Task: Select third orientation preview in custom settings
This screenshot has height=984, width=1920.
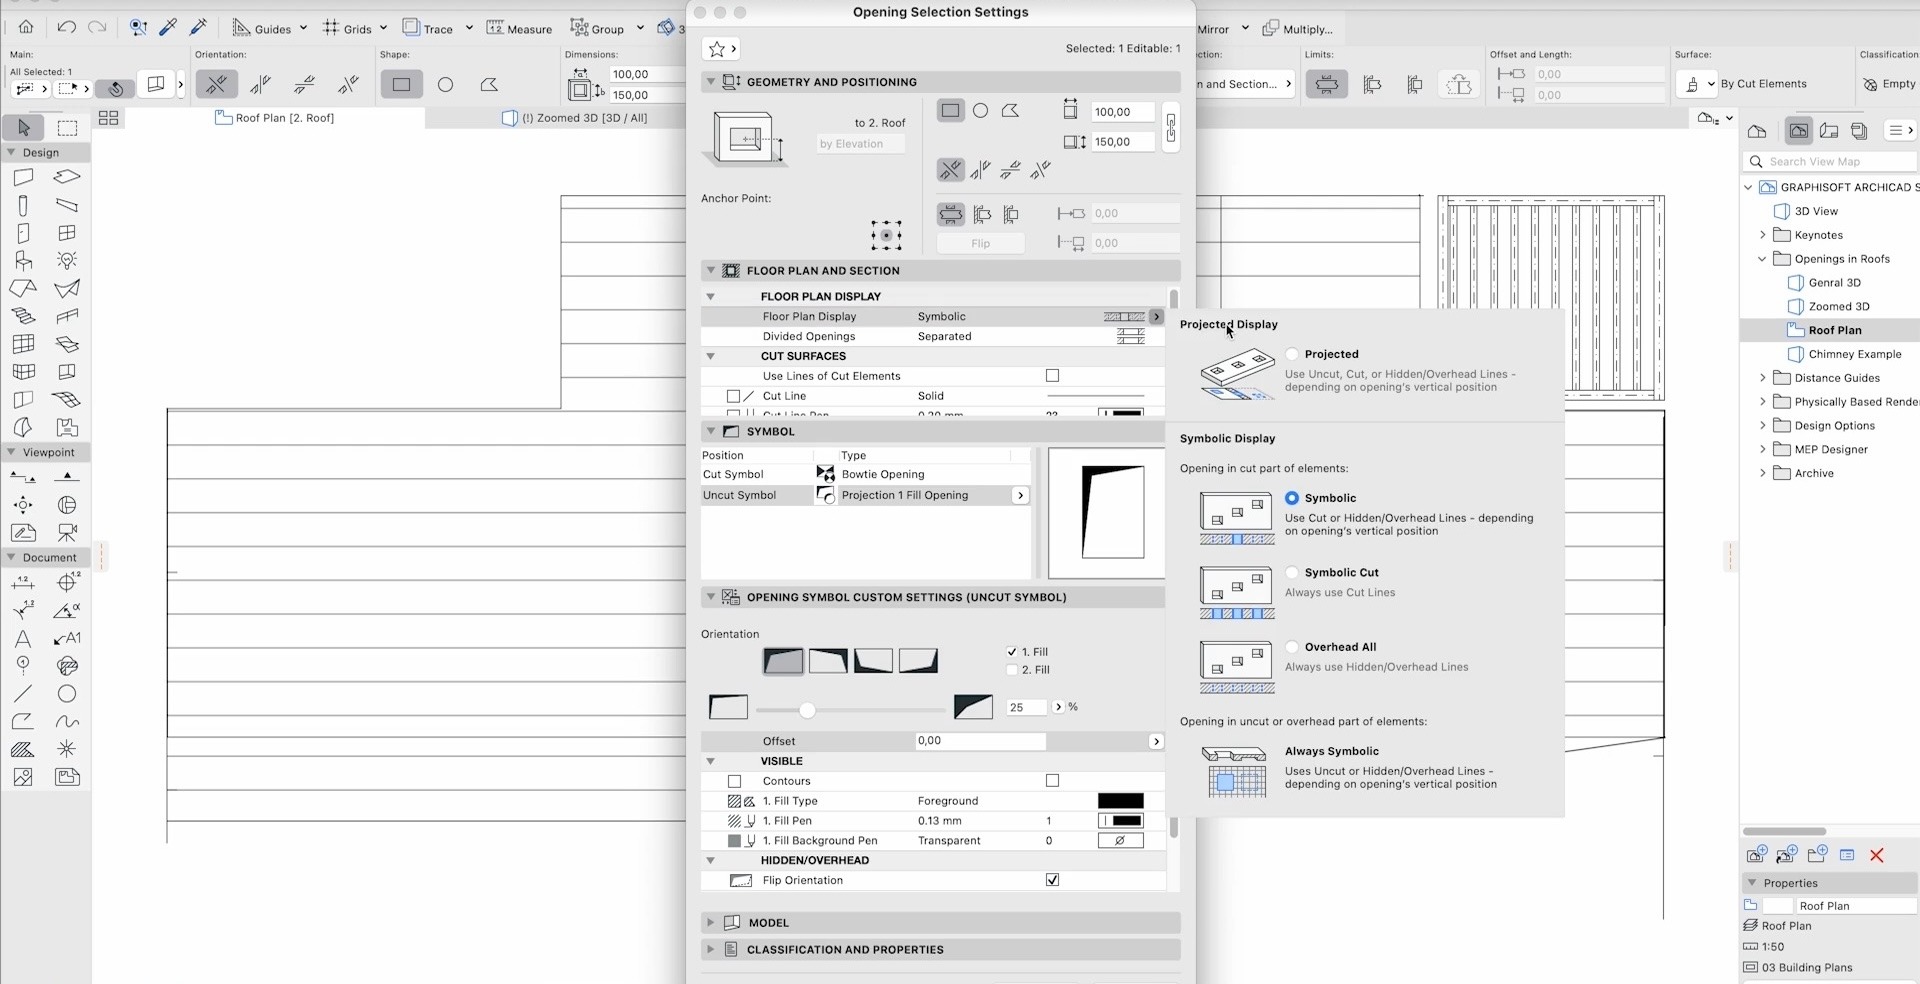Action: click(873, 661)
